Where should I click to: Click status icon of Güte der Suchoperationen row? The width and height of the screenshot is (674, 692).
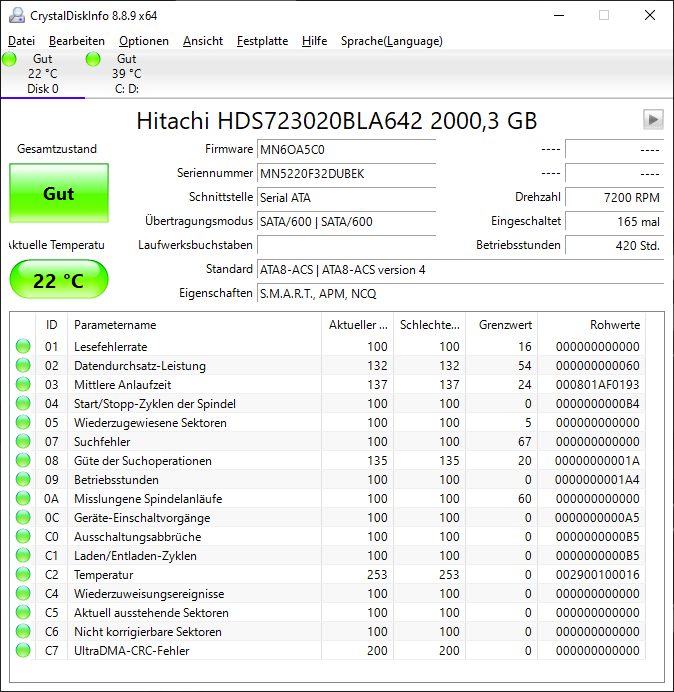[23, 460]
